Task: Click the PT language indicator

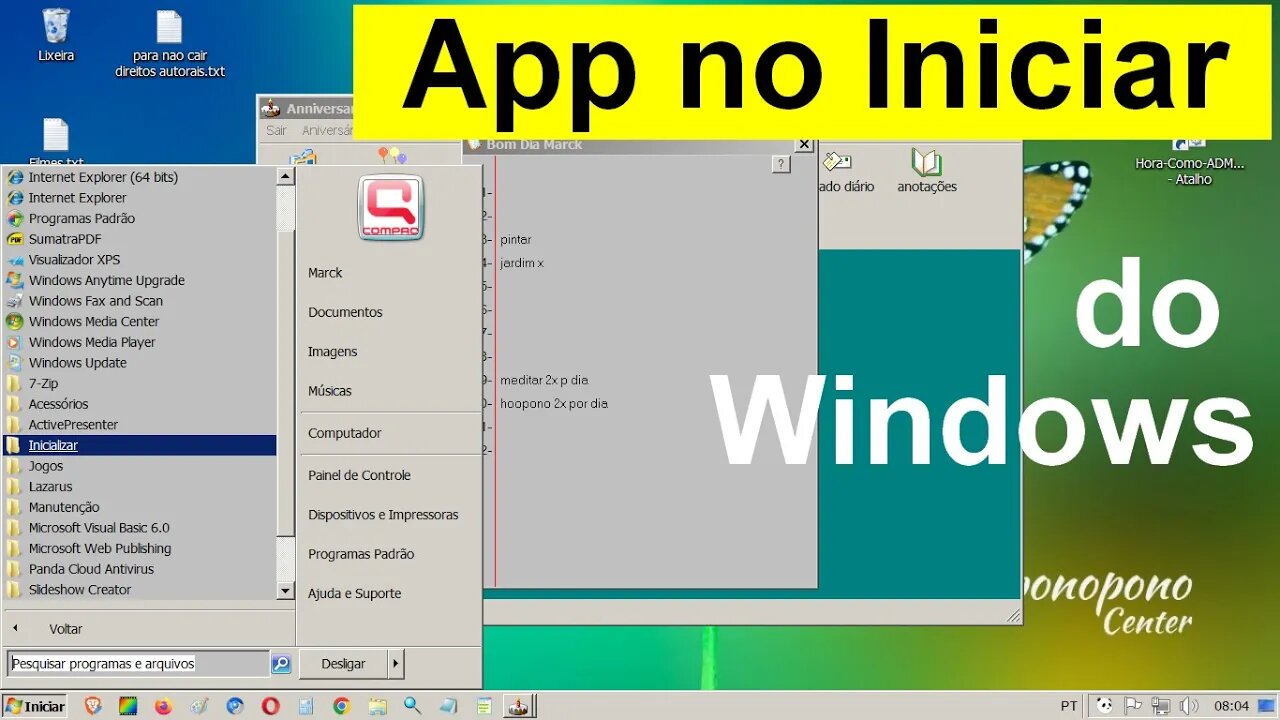Action: click(x=1069, y=706)
